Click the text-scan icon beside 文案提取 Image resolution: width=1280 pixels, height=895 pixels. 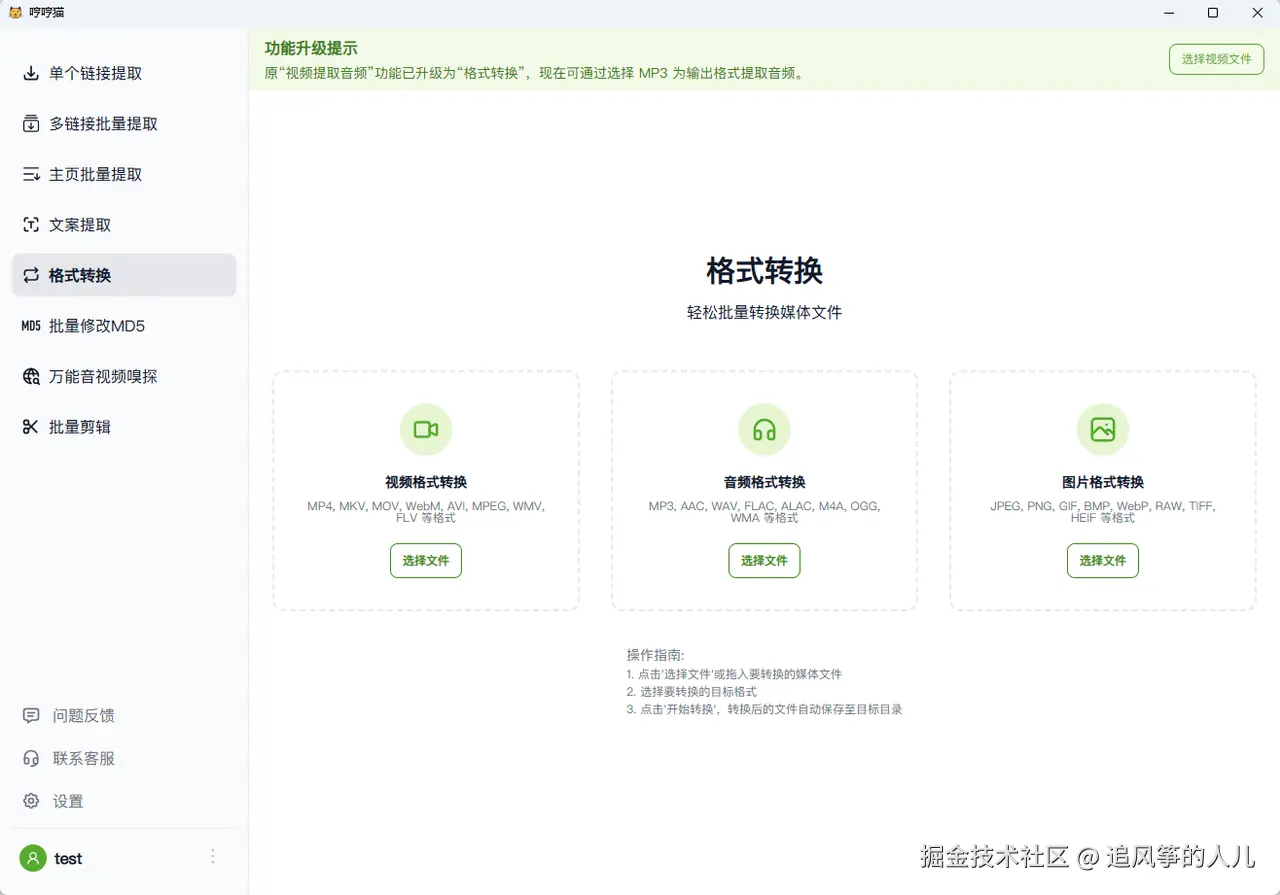click(31, 225)
